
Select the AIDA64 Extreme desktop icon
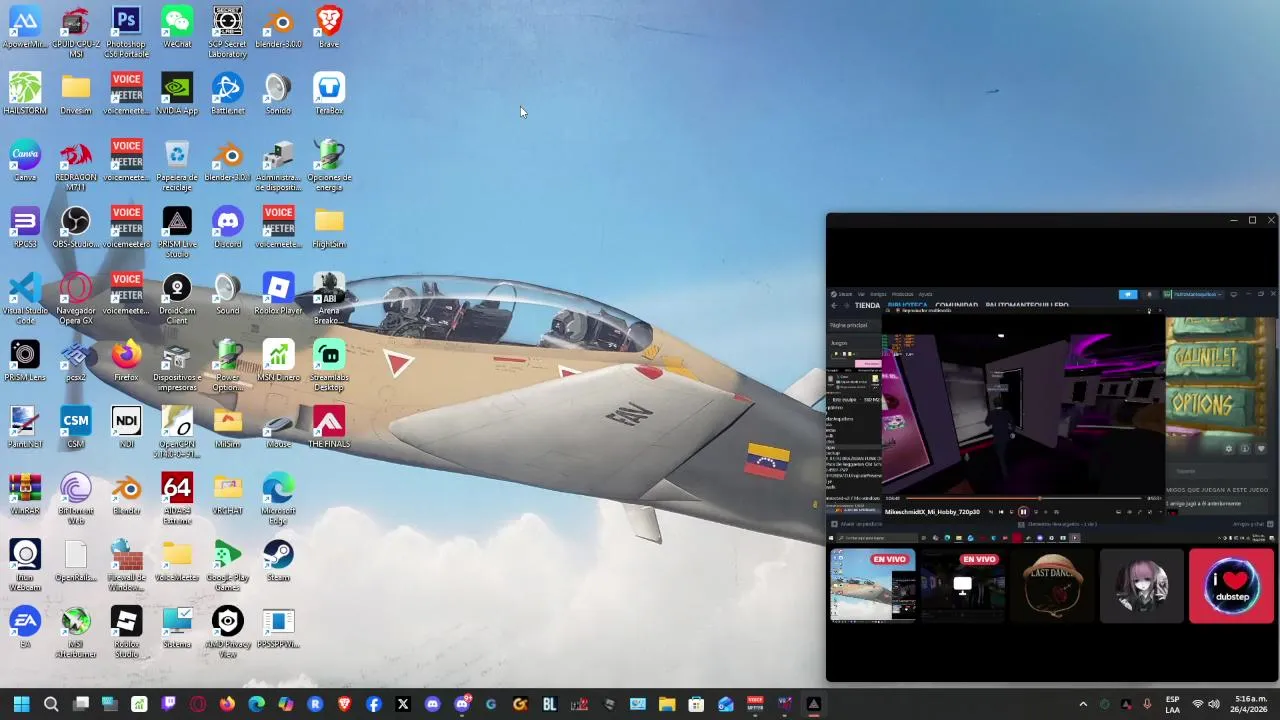coord(177,499)
